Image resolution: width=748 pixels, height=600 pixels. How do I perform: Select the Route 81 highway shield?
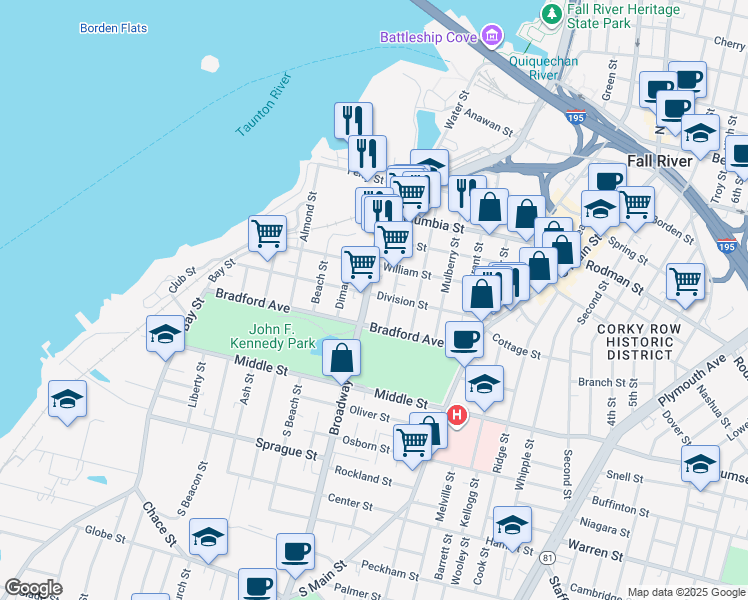(x=548, y=557)
